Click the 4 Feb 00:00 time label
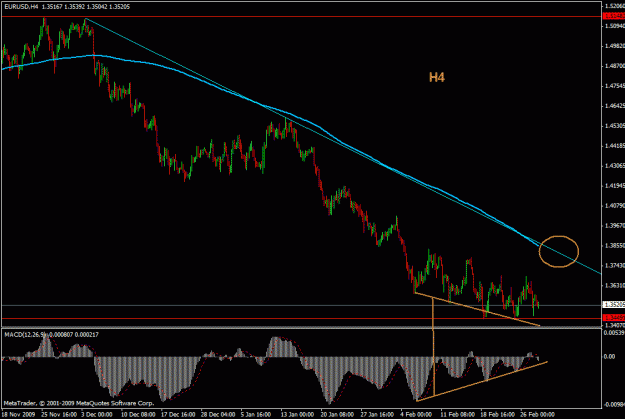This screenshot has height=419, width=625. [x=416, y=414]
